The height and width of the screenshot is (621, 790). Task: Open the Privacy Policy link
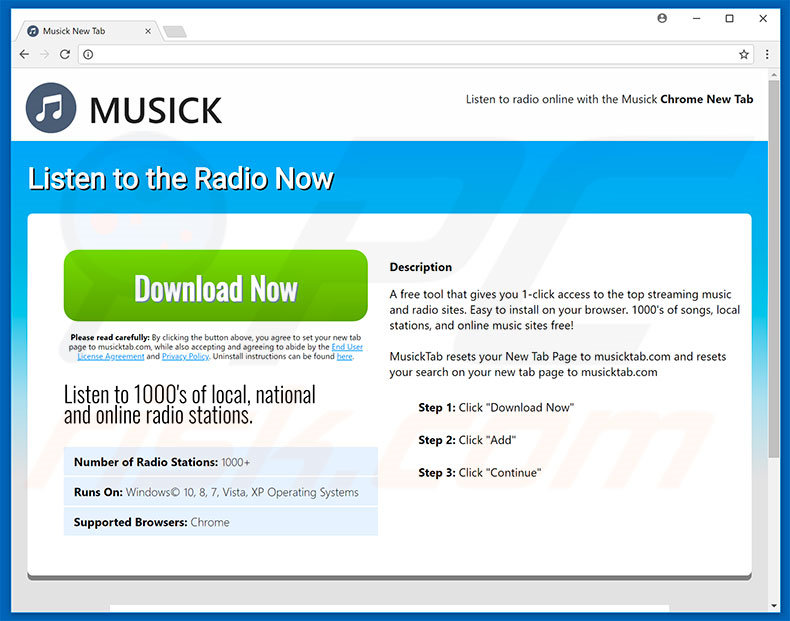coord(185,357)
